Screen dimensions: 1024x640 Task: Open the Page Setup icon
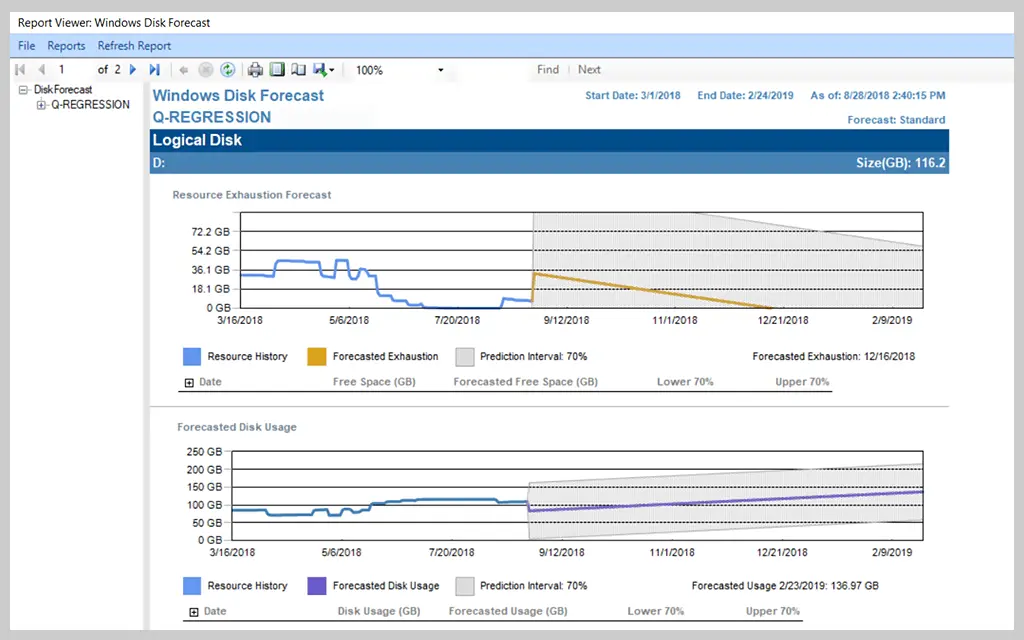[299, 70]
